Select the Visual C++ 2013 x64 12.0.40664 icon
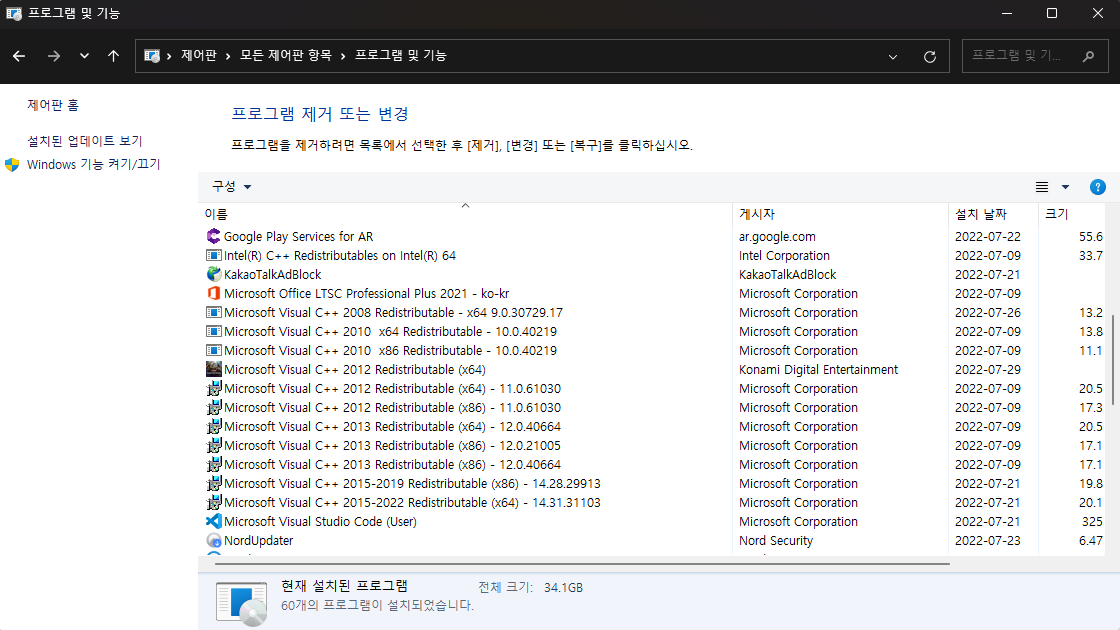Viewport: 1120px width, 630px height. click(x=214, y=426)
